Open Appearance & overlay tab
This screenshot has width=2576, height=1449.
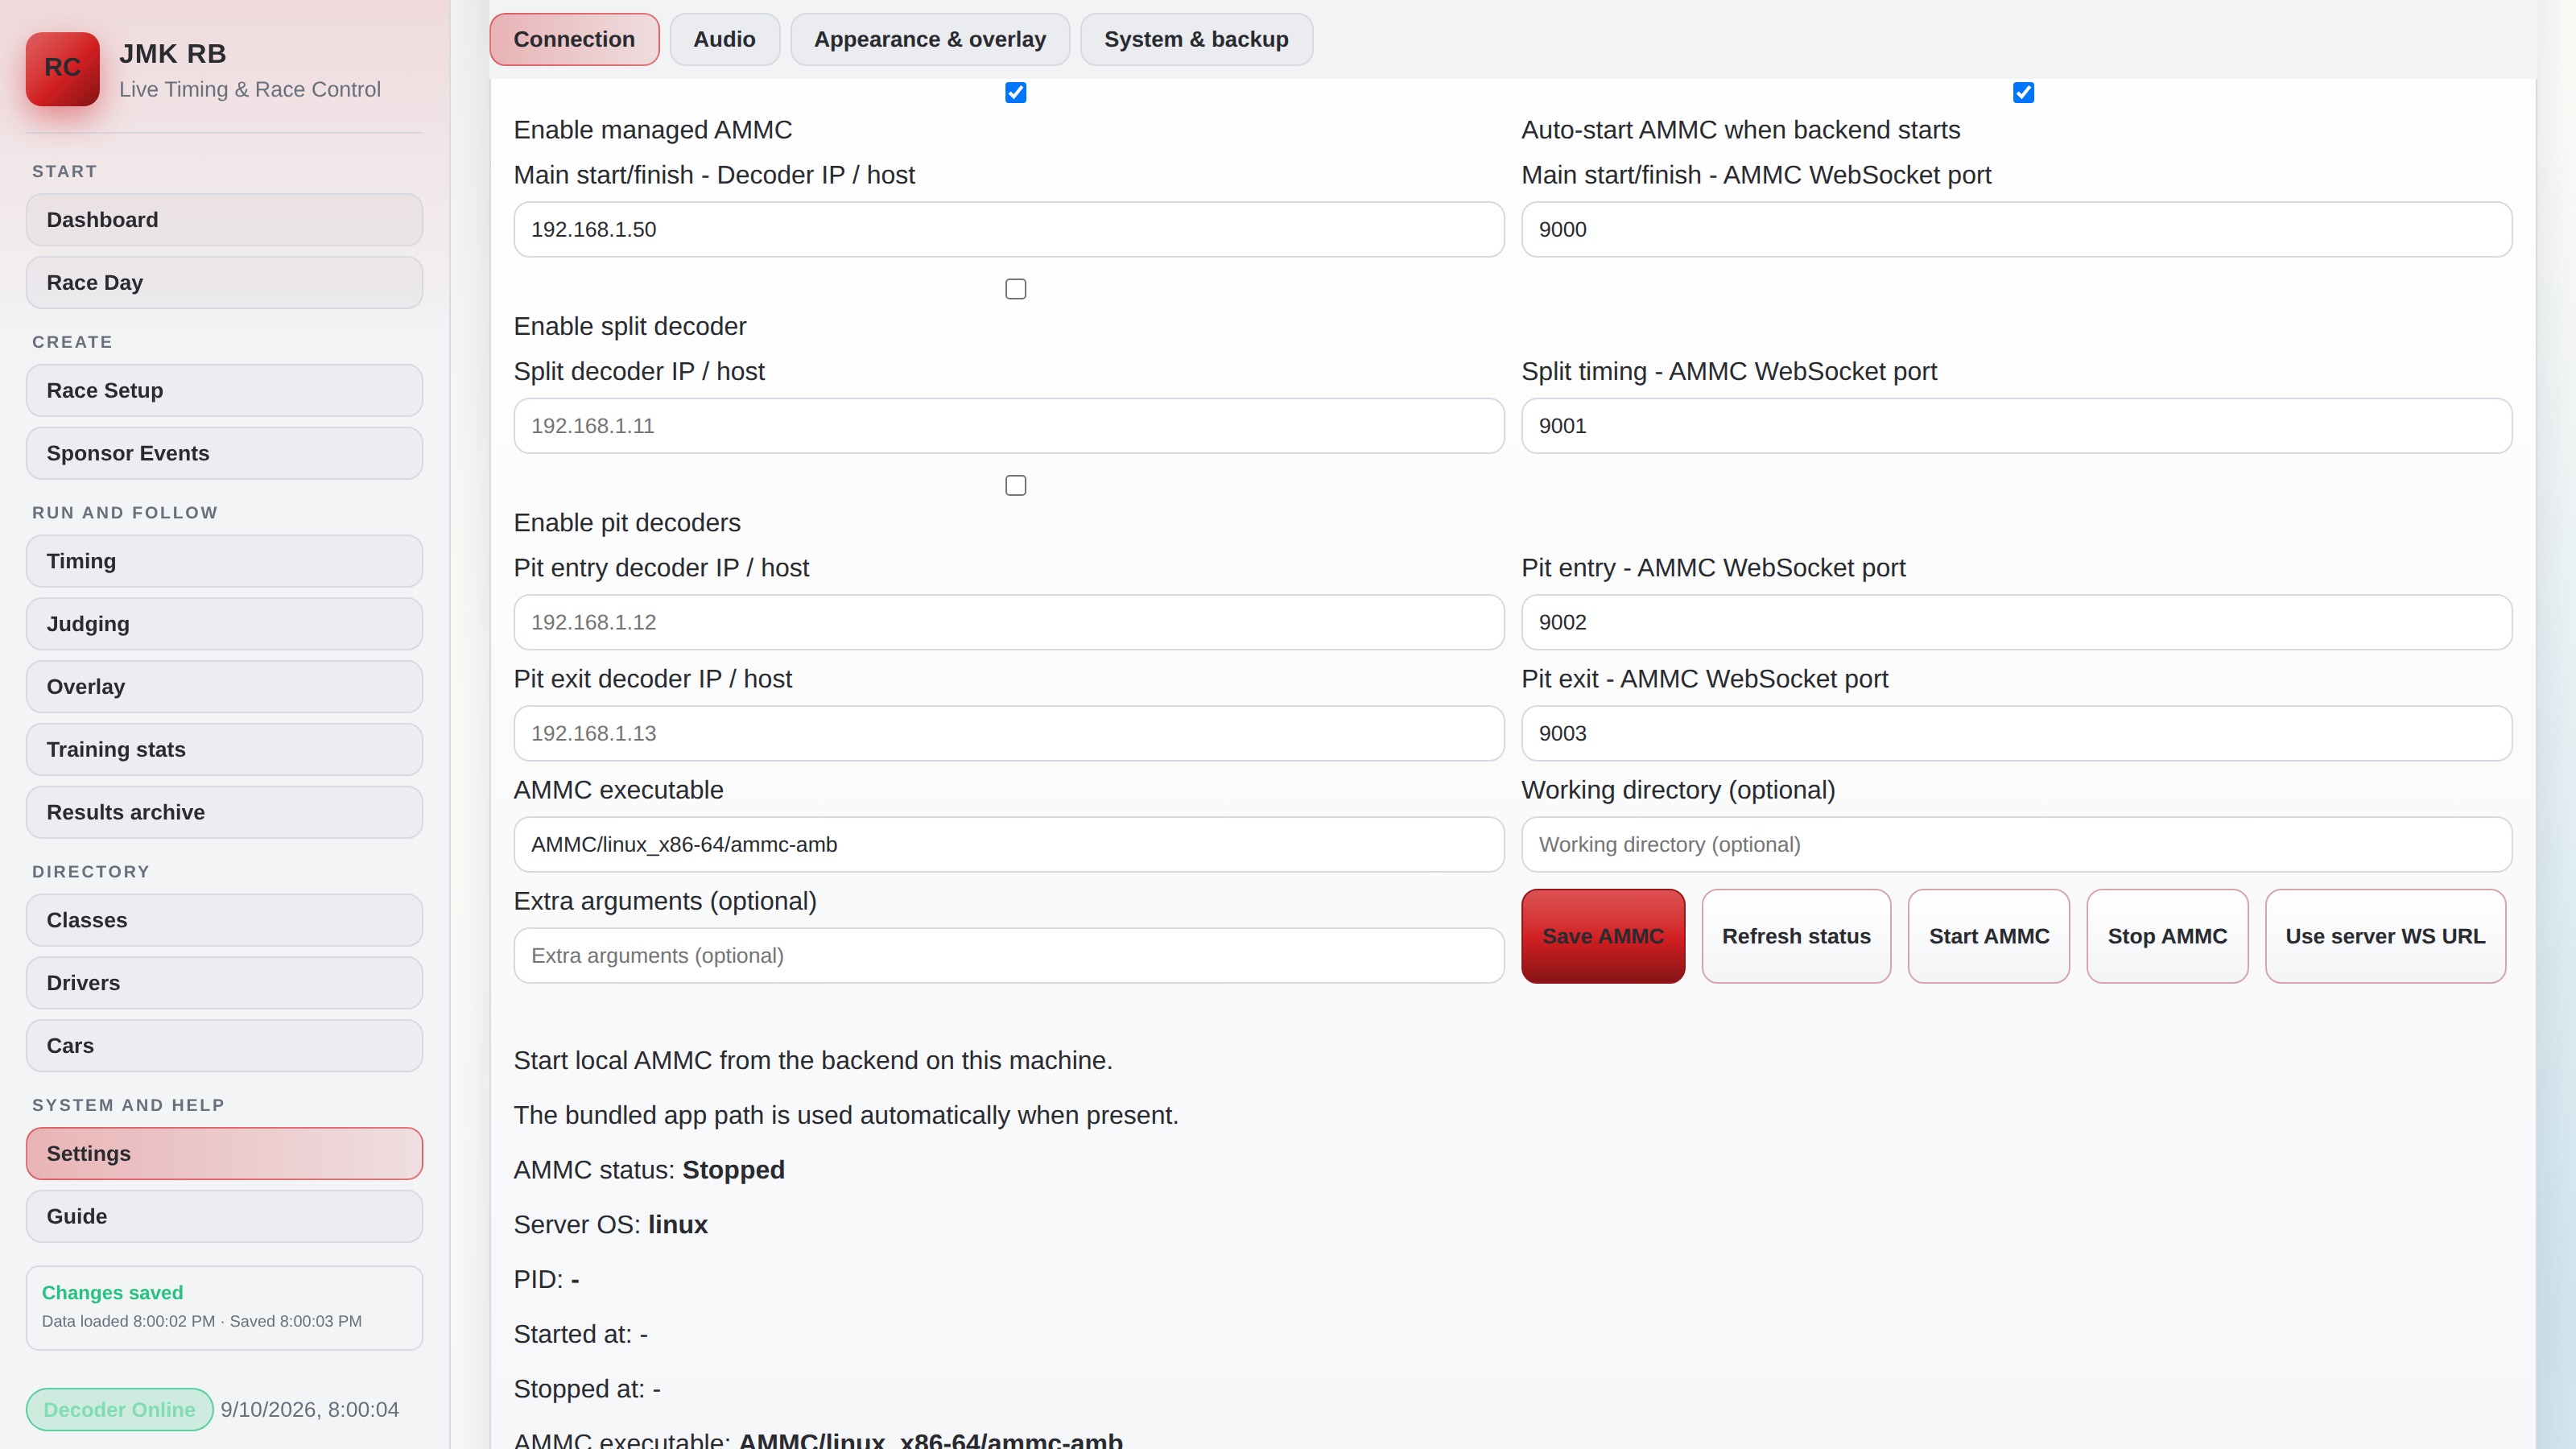click(x=930, y=39)
